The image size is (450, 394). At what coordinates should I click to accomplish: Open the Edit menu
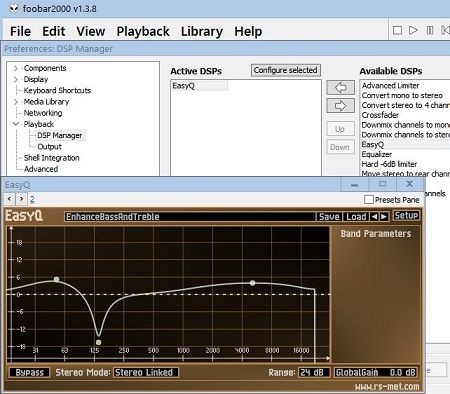coord(53,31)
